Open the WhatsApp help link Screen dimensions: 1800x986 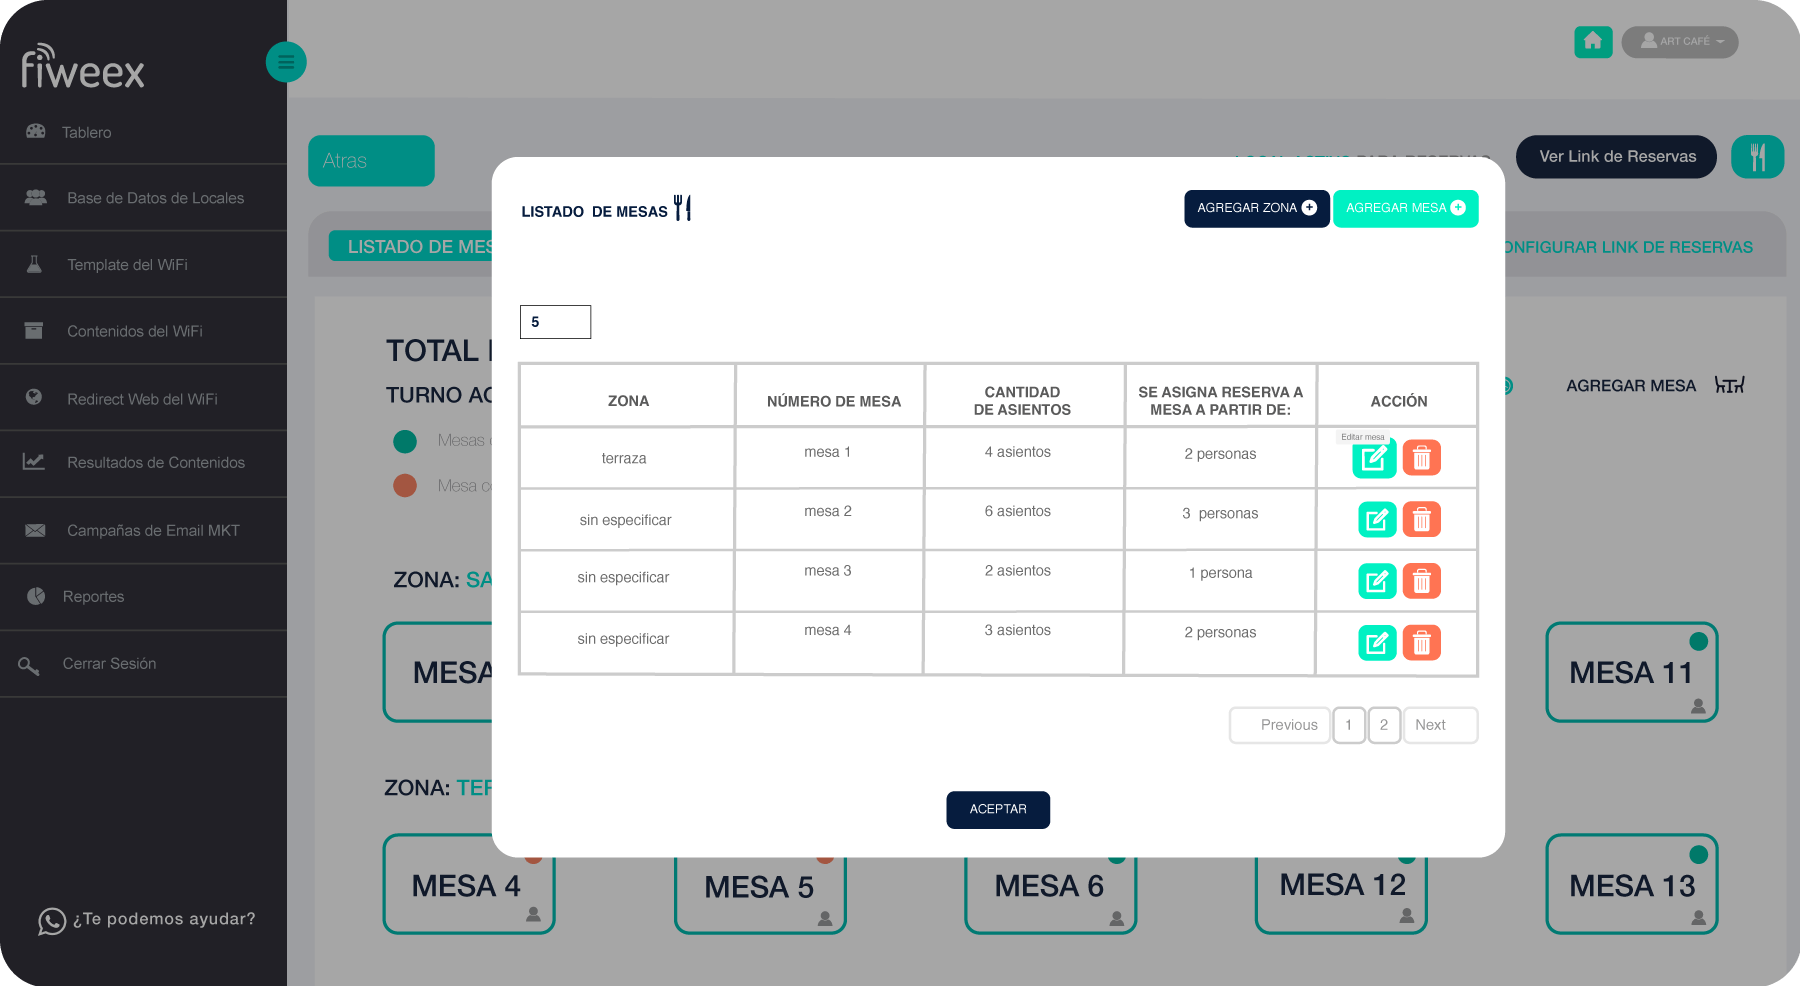click(147, 919)
